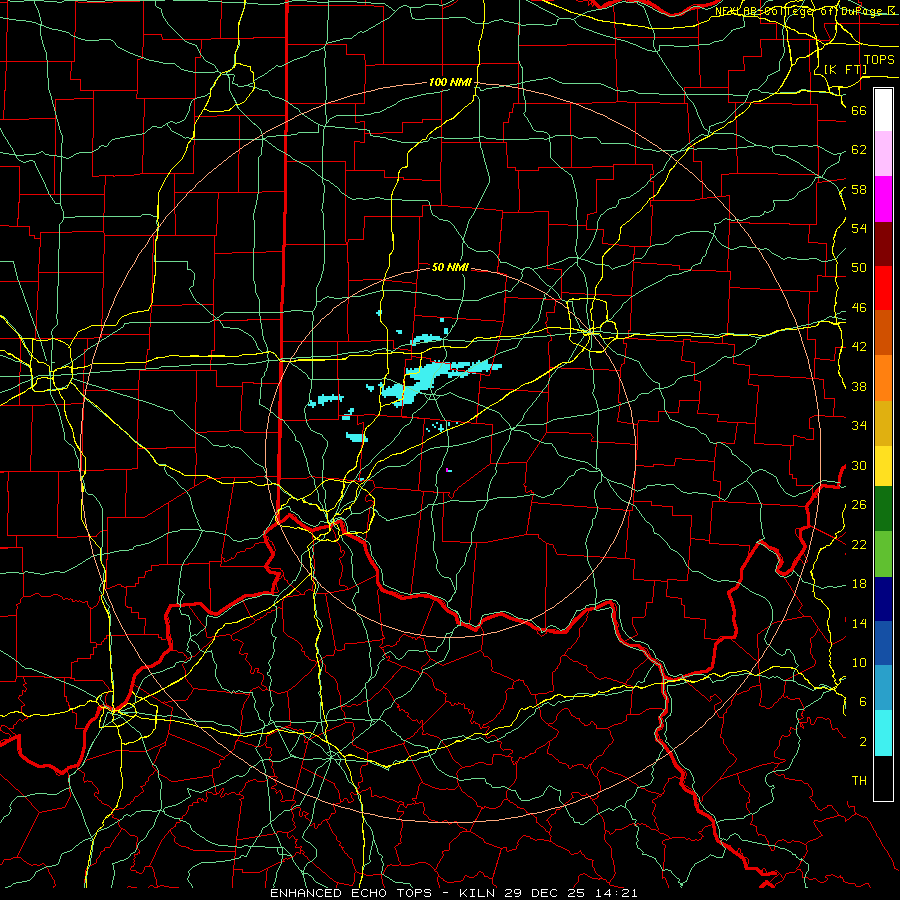Select the bright red legend swatch
This screenshot has height=900, width=900.
click(883, 288)
